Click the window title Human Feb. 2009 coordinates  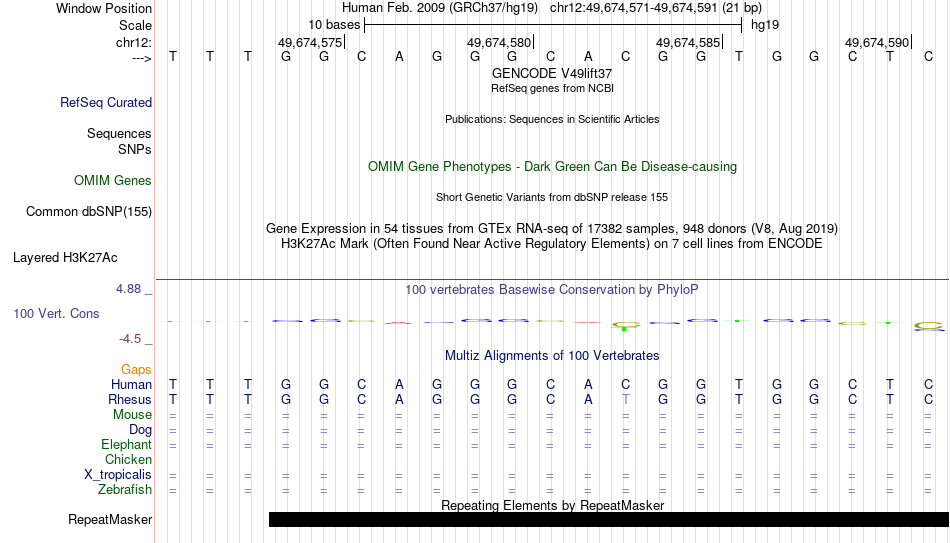[552, 8]
